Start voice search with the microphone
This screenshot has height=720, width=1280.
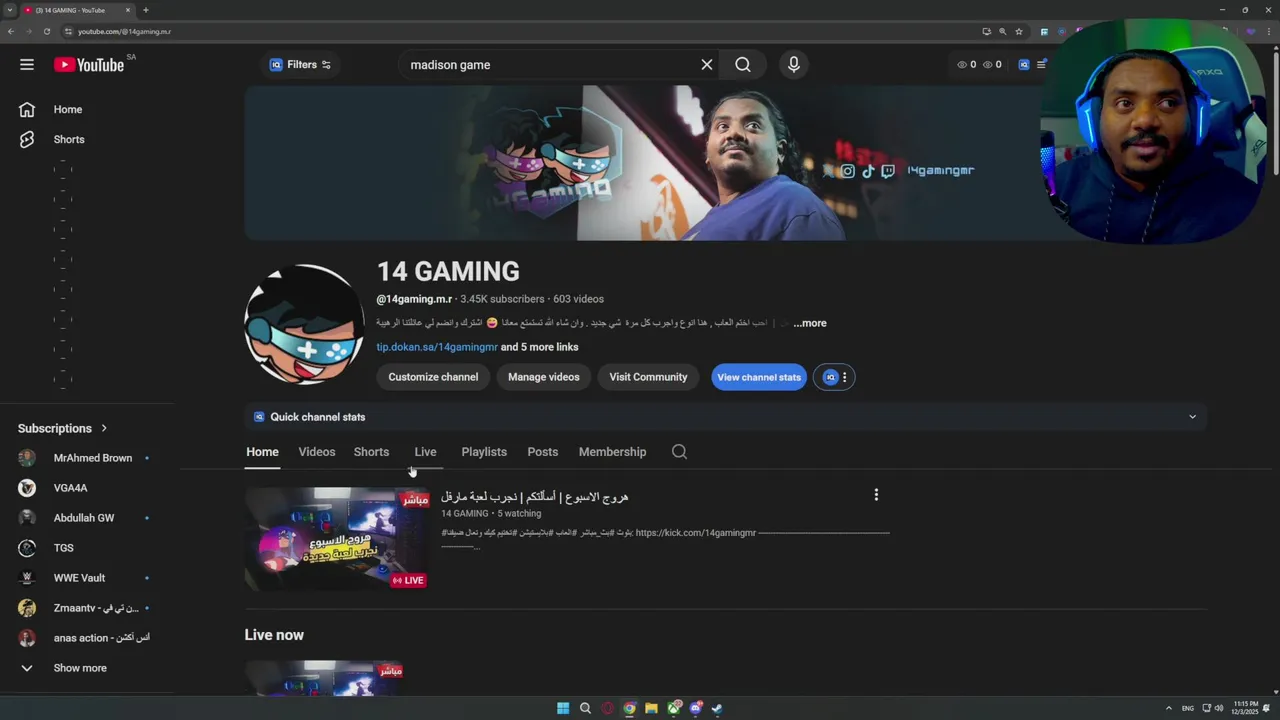coord(794,65)
